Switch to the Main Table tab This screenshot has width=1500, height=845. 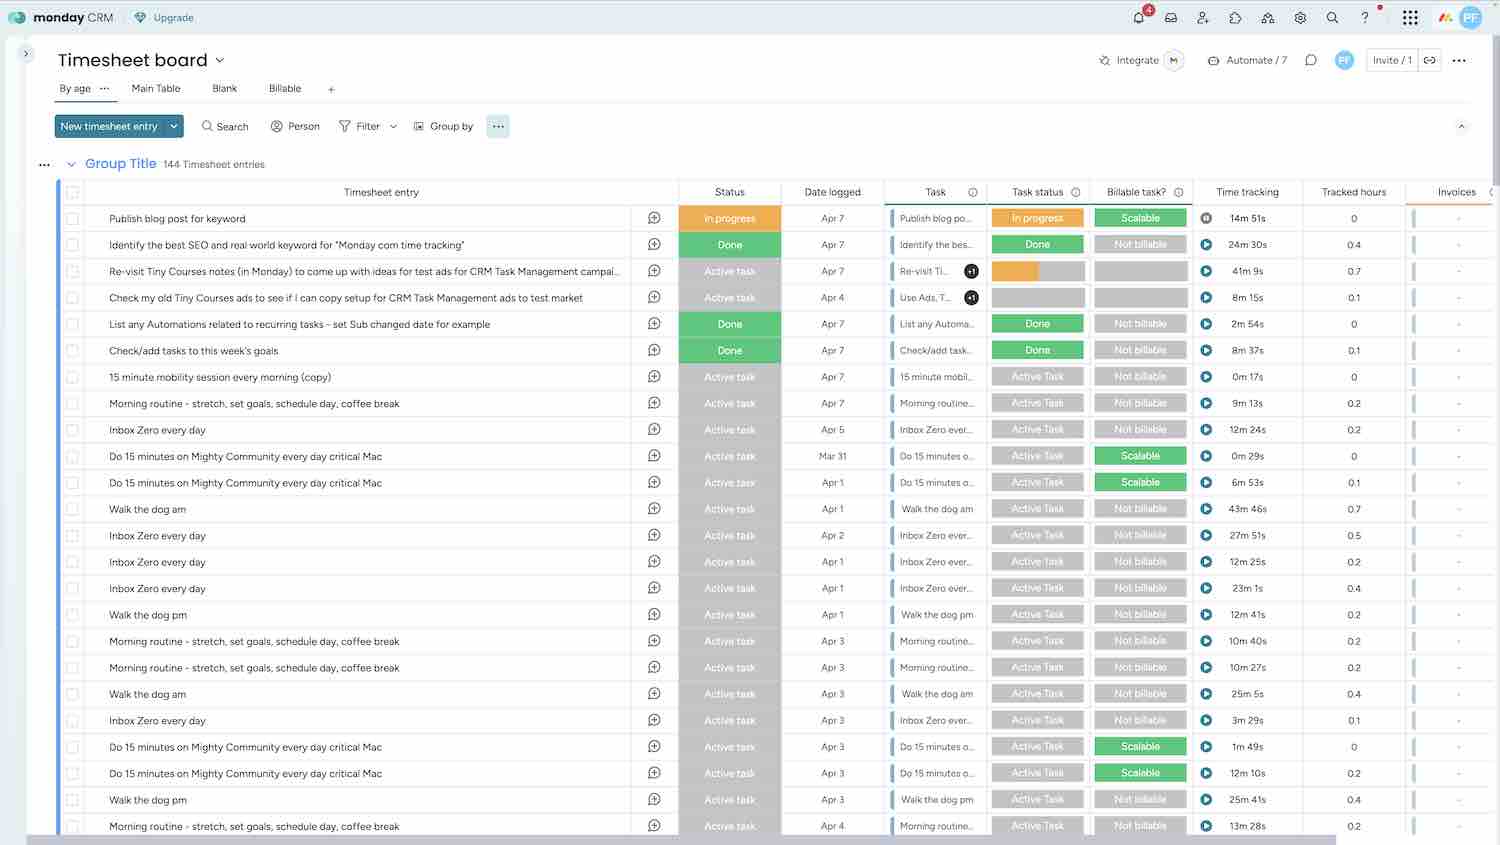pos(156,88)
